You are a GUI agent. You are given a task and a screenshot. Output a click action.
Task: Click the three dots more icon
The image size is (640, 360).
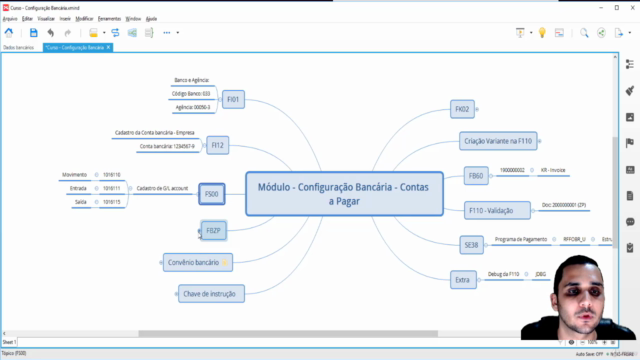[167, 33]
